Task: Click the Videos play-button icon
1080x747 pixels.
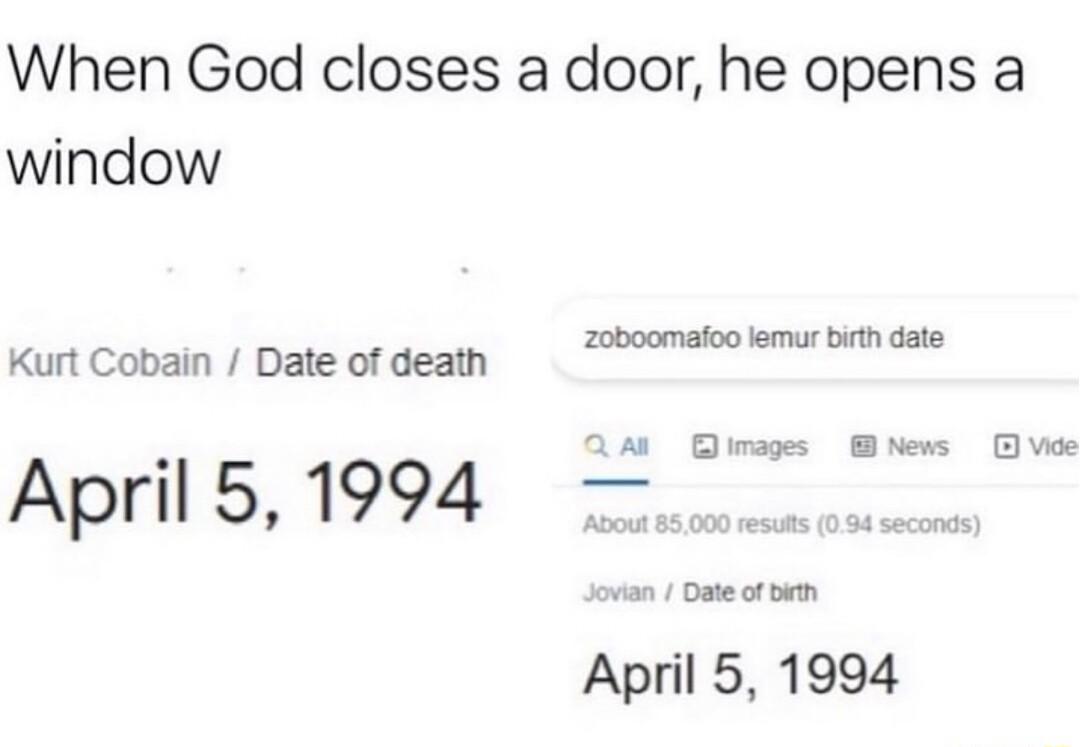Action: [x=1010, y=447]
